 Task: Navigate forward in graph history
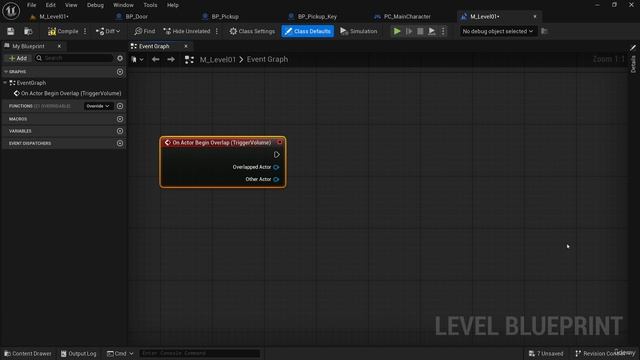pos(171,60)
